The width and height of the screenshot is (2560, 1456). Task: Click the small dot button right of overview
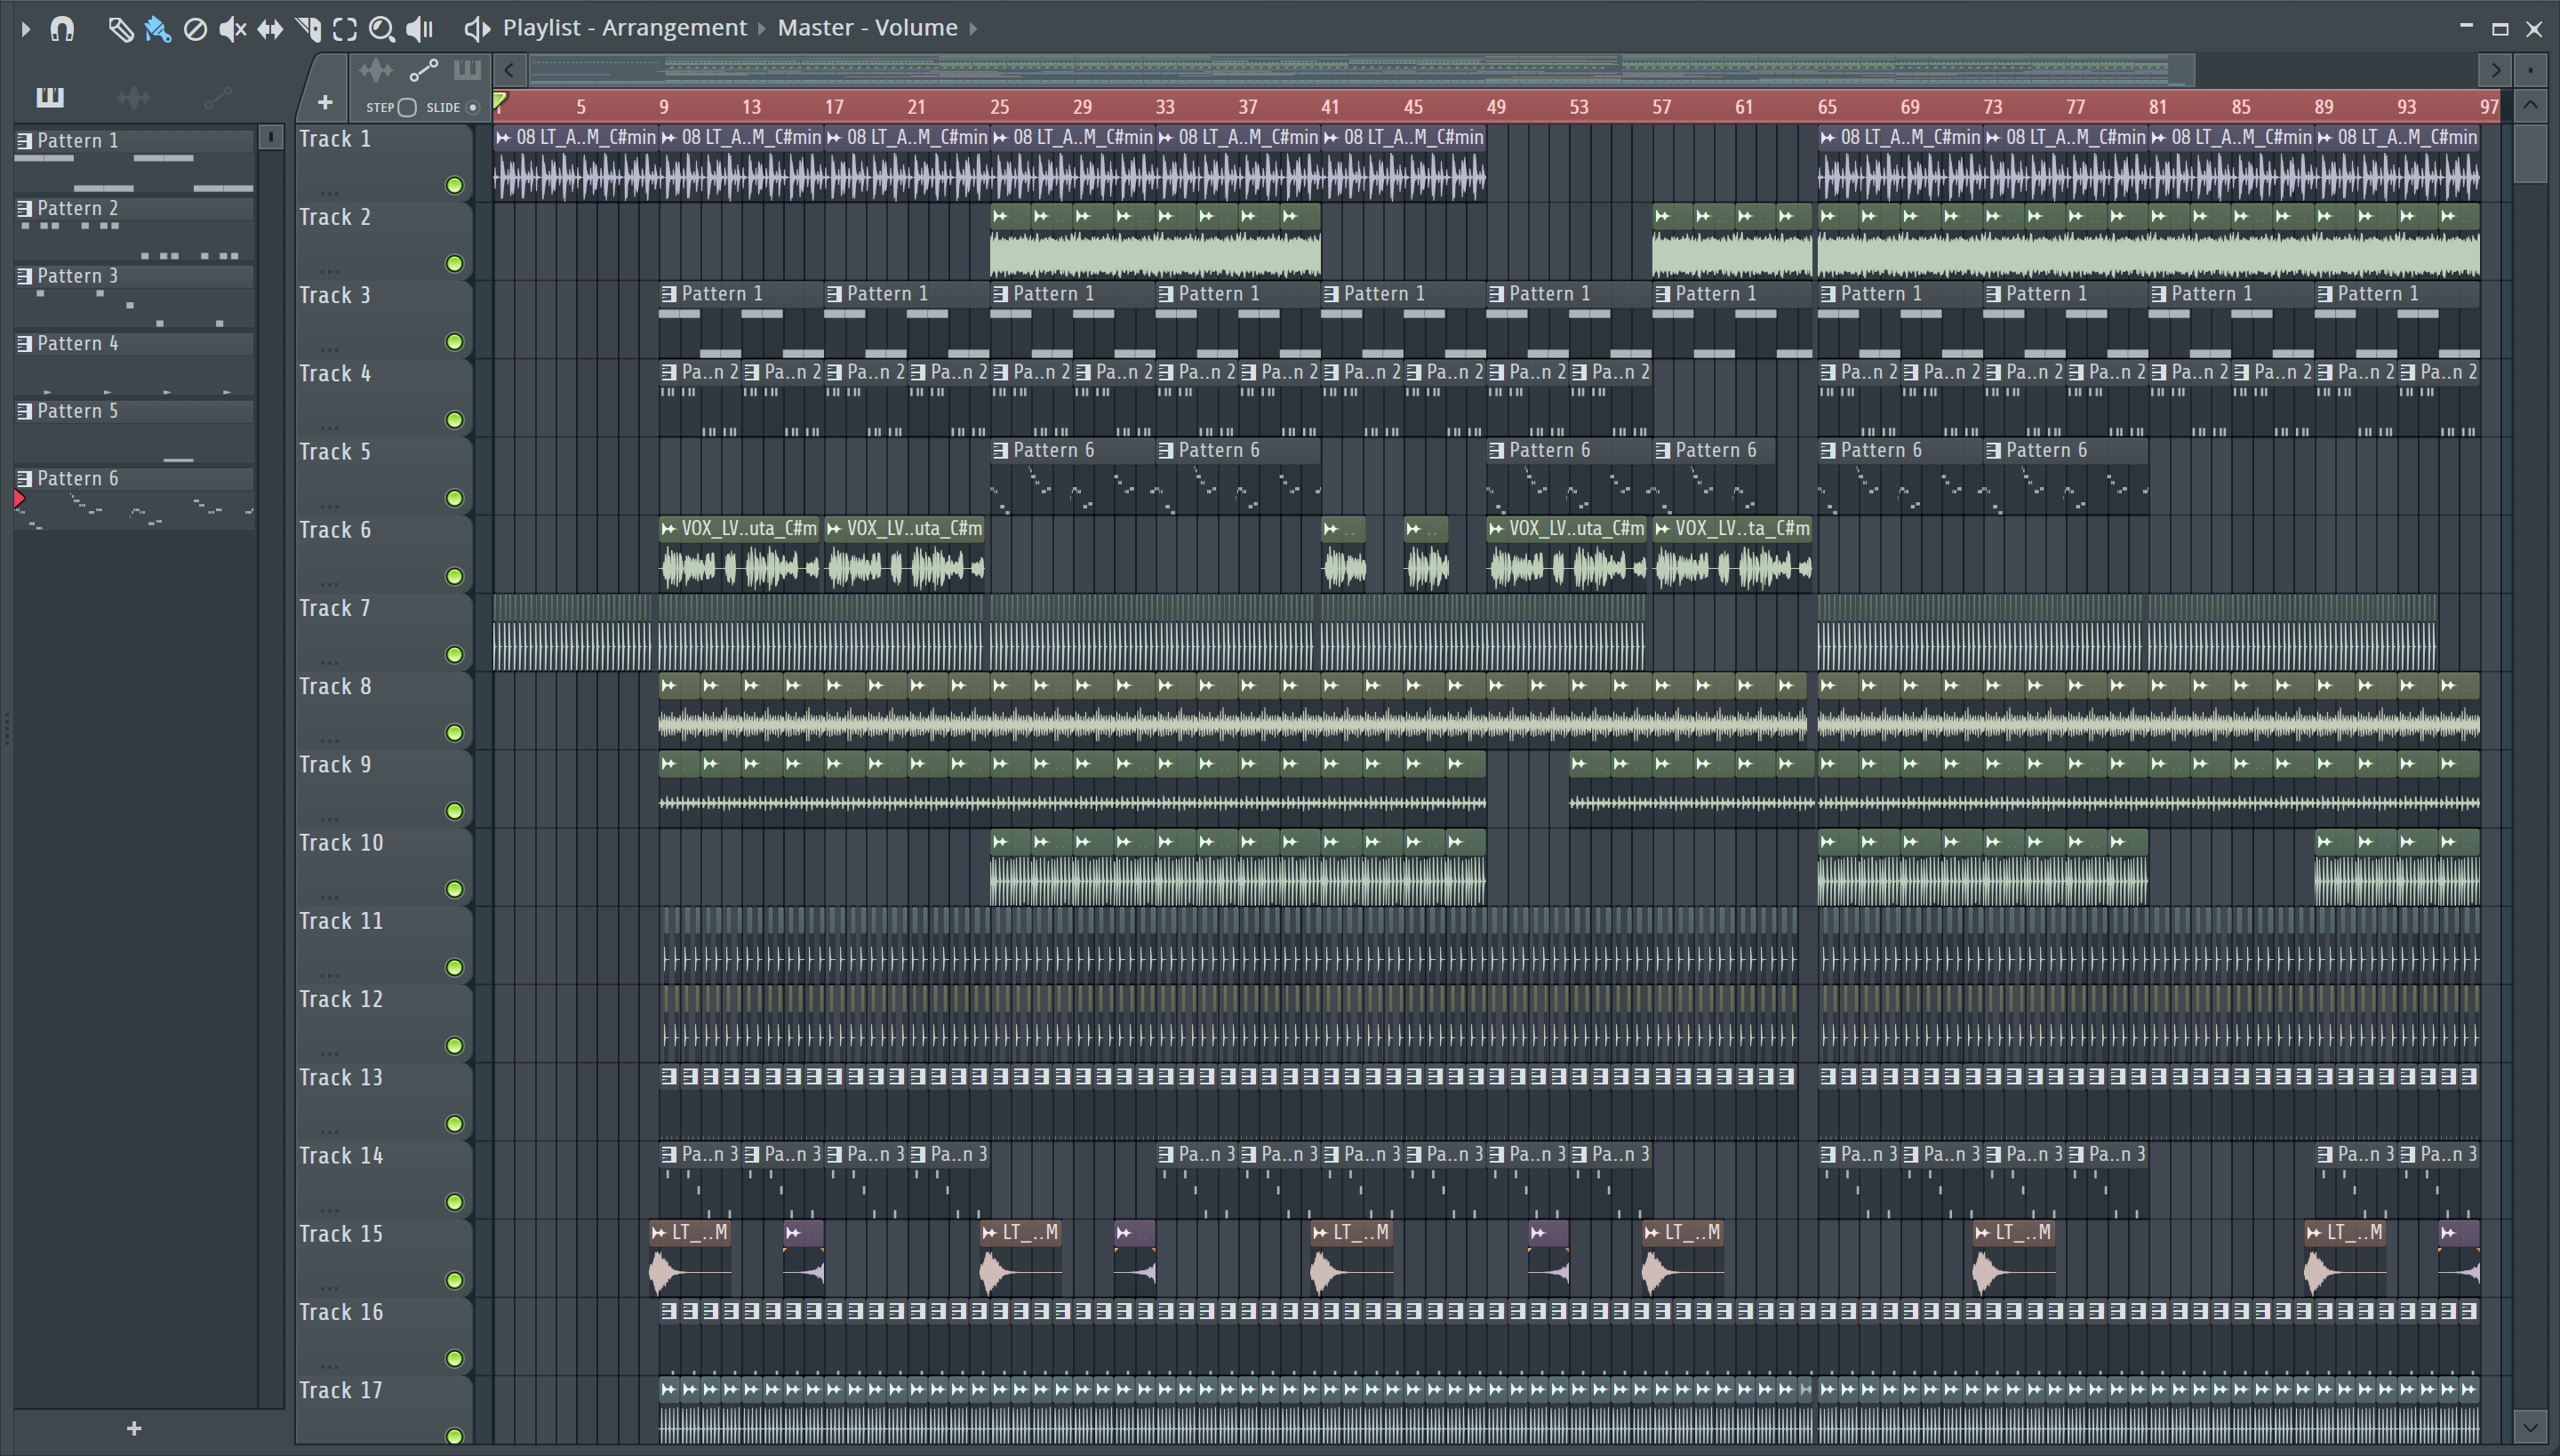pyautogui.click(x=2530, y=70)
